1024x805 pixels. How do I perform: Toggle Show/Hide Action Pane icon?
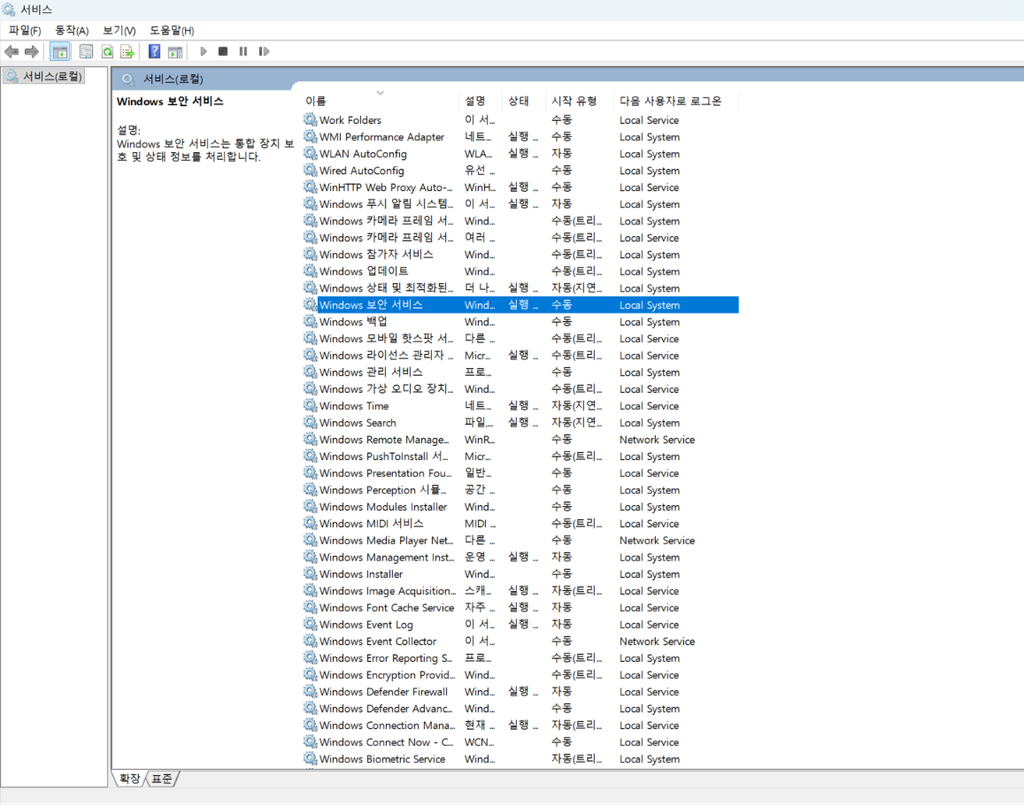pos(175,52)
